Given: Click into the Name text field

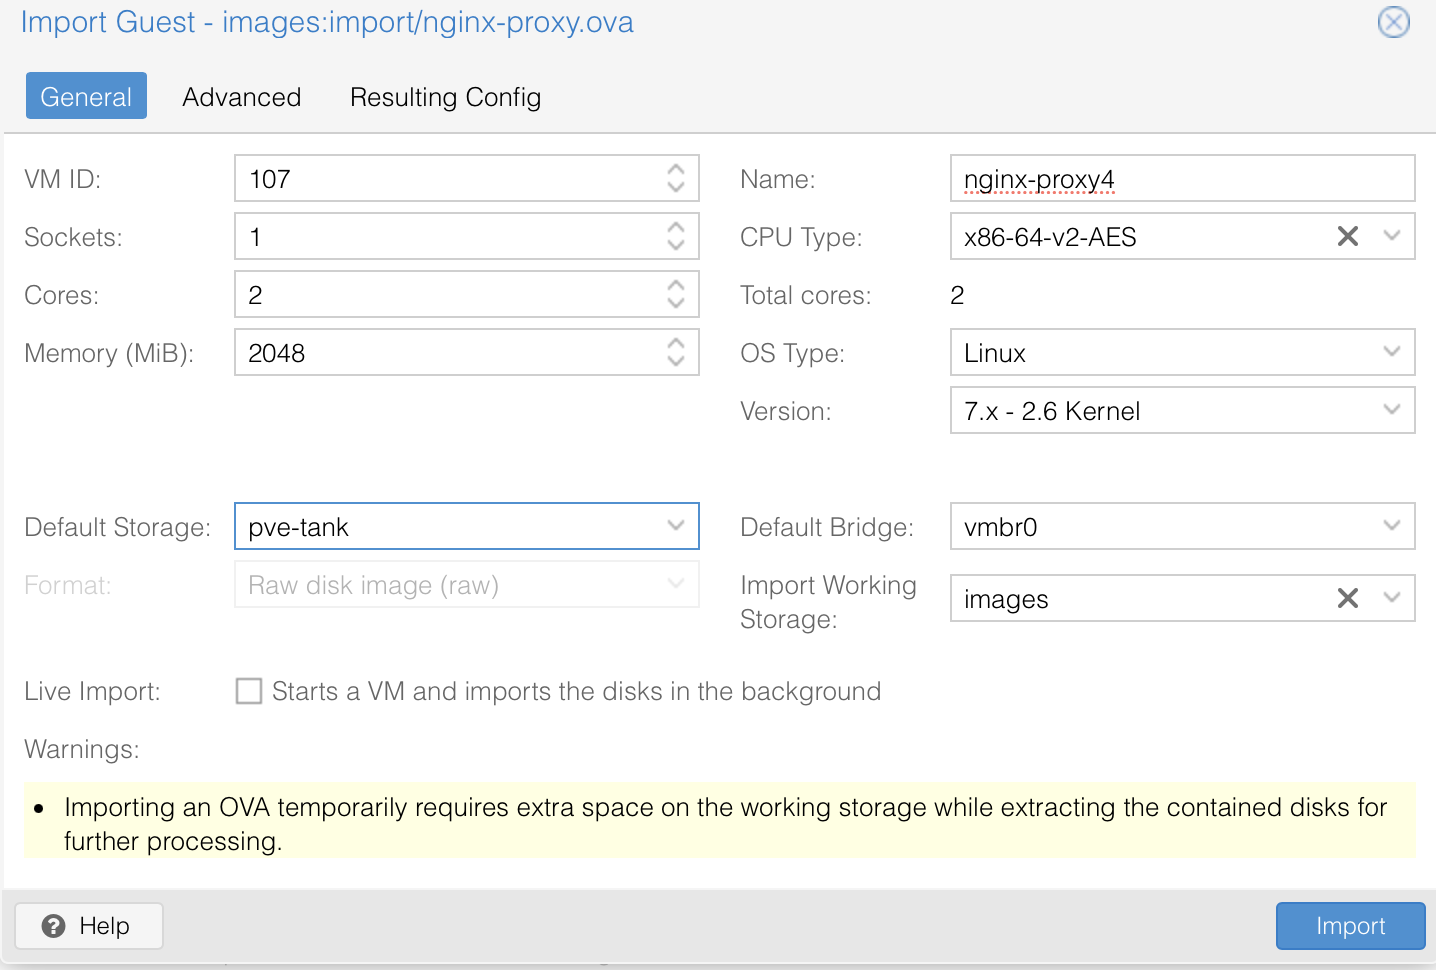Looking at the screenshot, I should point(1182,178).
